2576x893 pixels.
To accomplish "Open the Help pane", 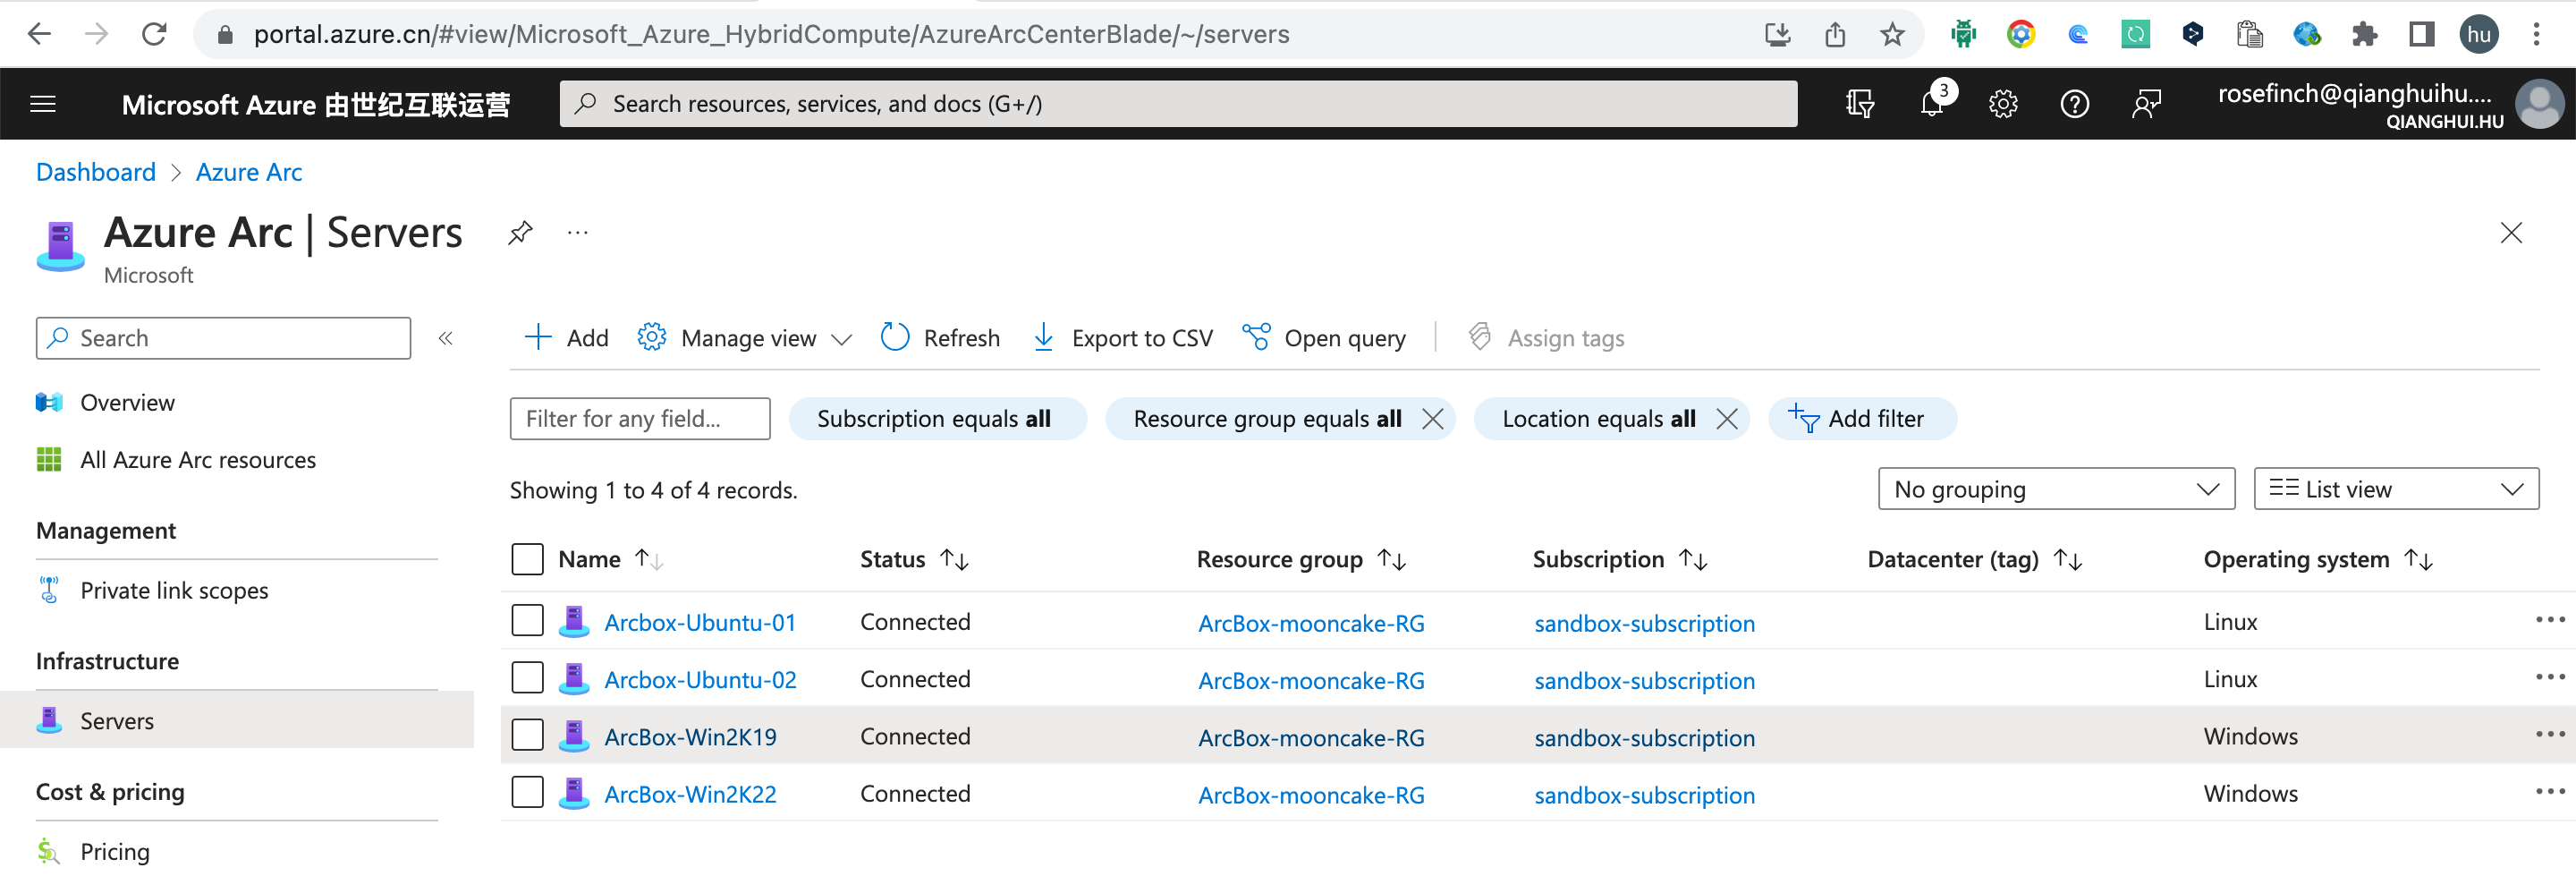I will click(x=2075, y=103).
